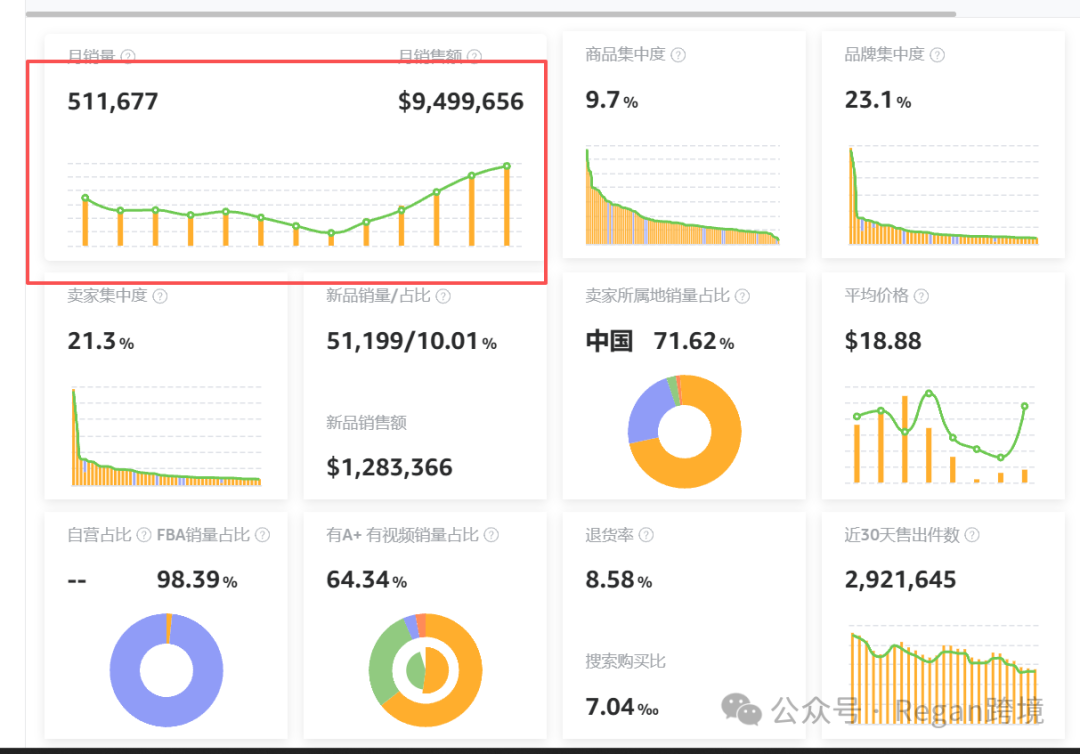Click blue segment of seller region donut
1080x754 pixels.
tap(644, 413)
